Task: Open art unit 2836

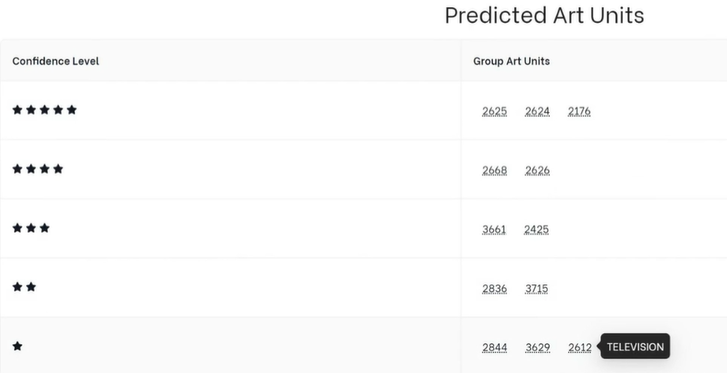Action: point(494,289)
